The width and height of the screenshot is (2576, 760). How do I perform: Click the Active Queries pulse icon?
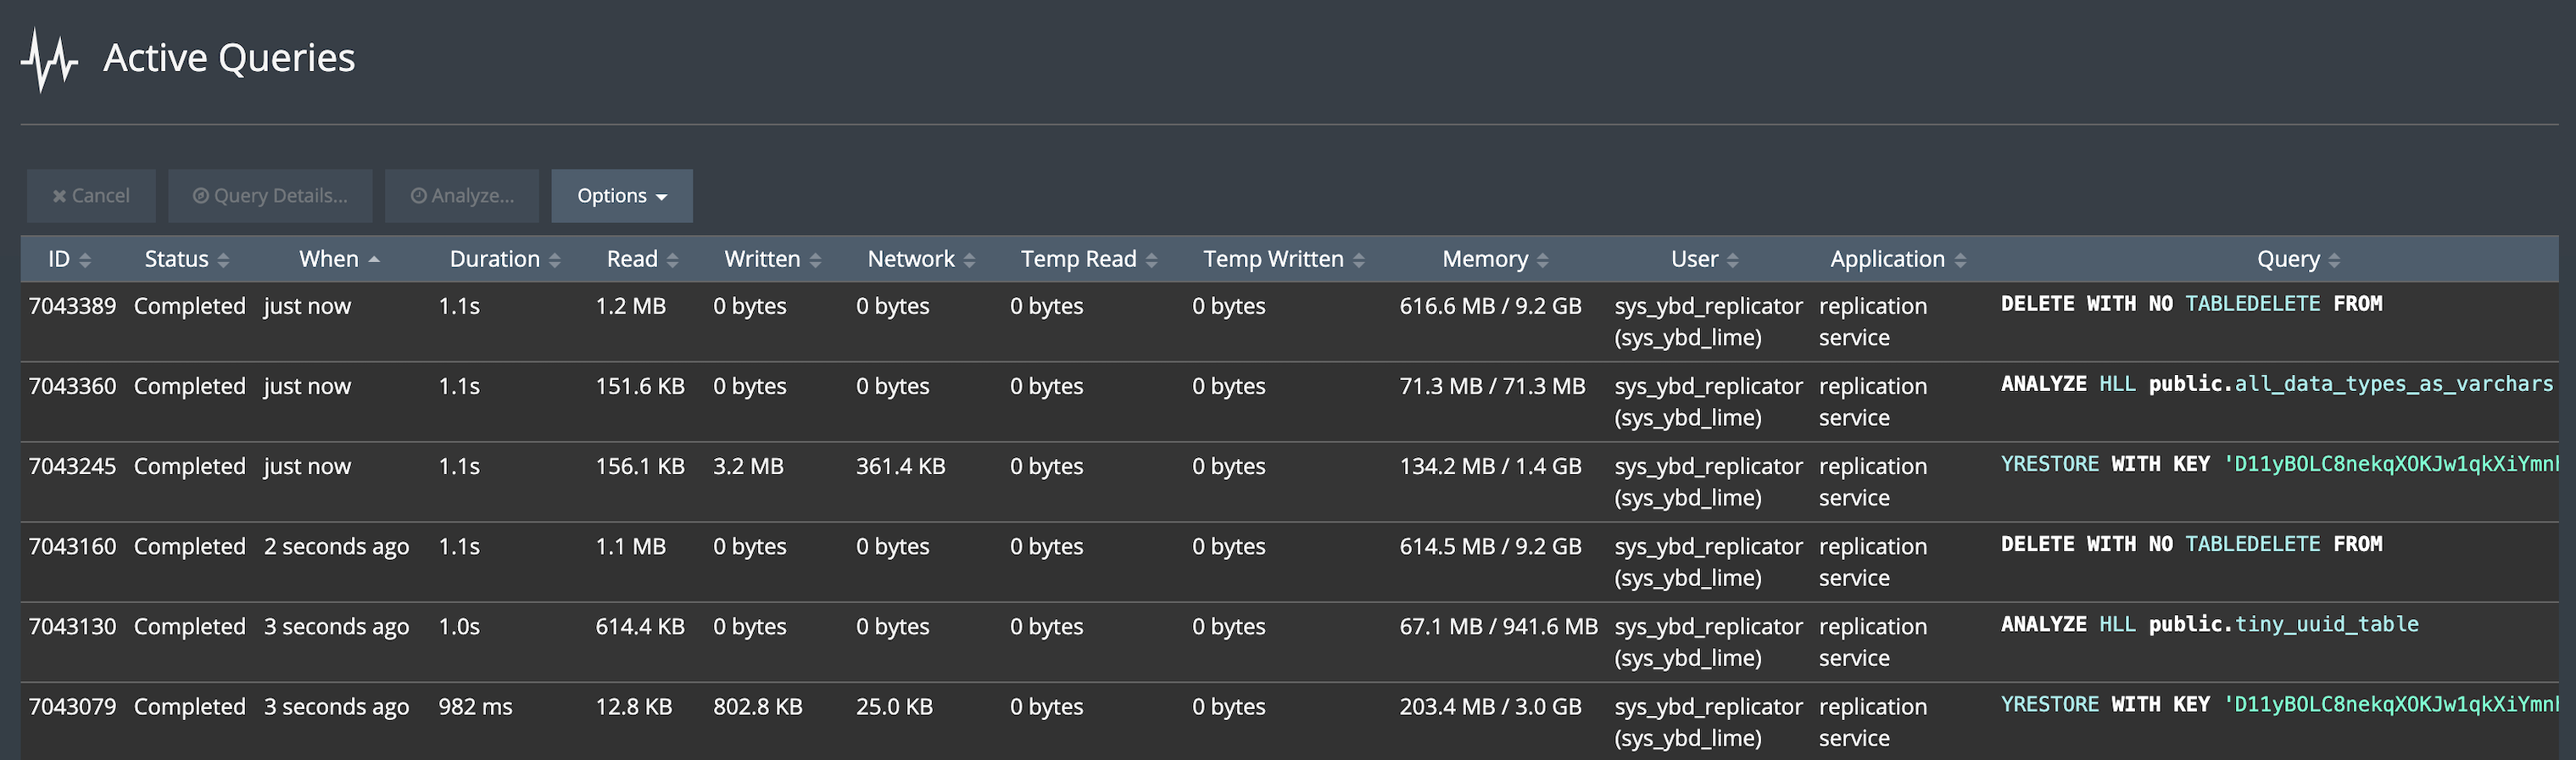tap(49, 60)
